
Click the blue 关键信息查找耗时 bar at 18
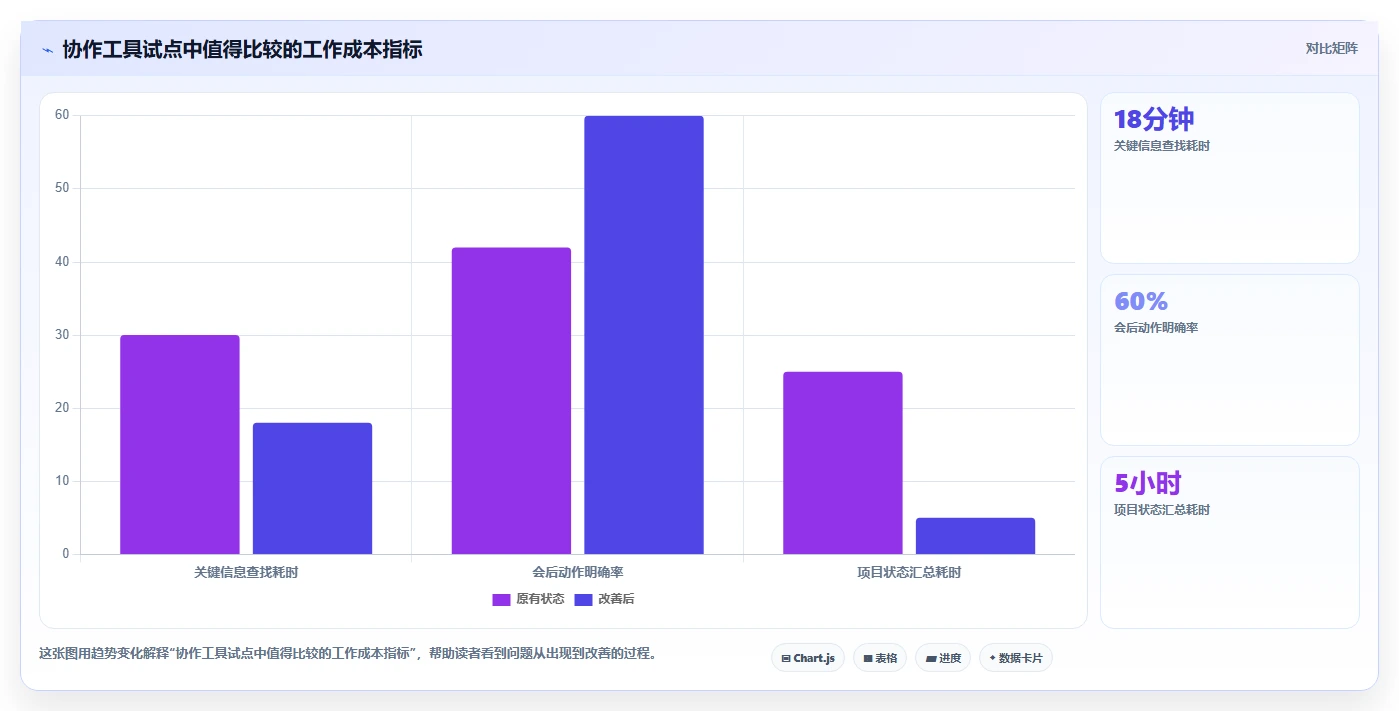coord(312,488)
